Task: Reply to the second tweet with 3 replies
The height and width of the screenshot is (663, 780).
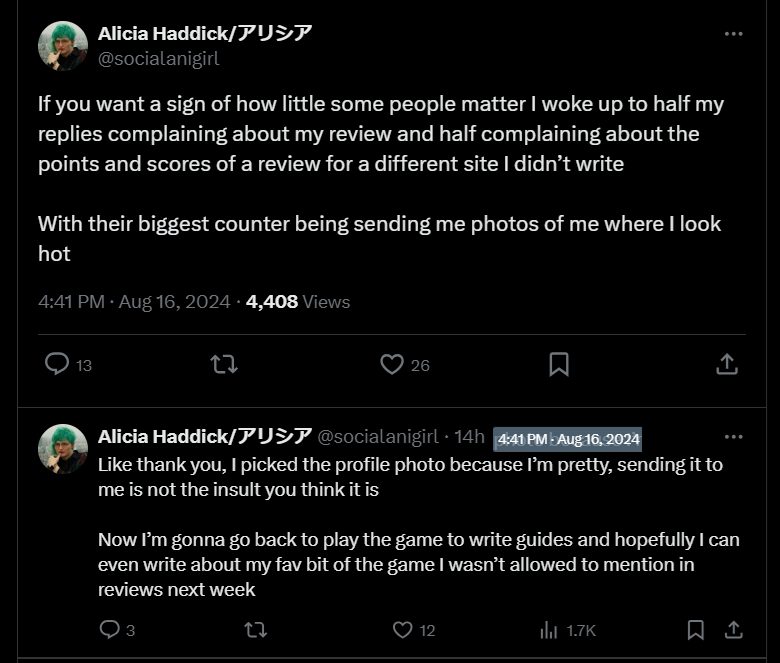Action: coord(117,630)
